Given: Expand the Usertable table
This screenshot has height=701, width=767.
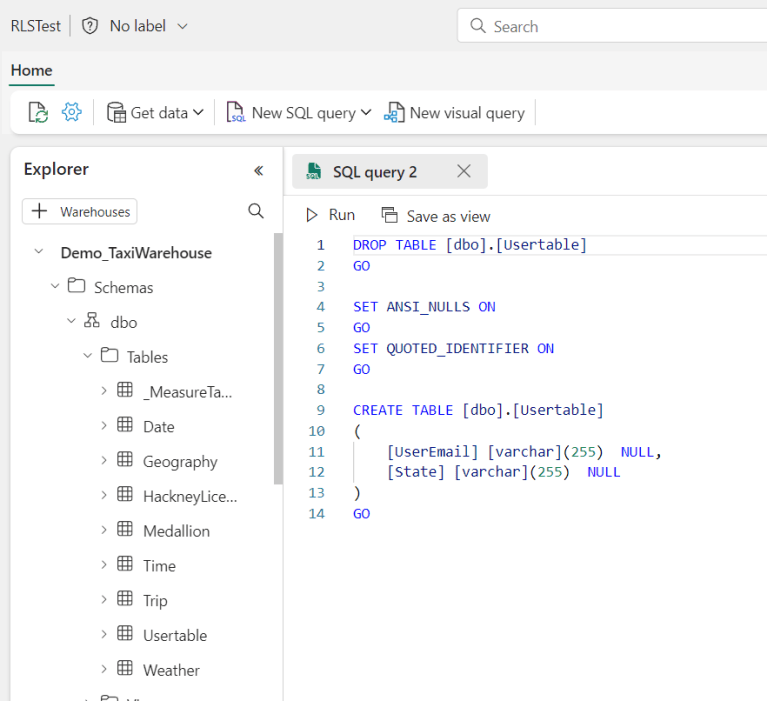Looking at the screenshot, I should 104,634.
